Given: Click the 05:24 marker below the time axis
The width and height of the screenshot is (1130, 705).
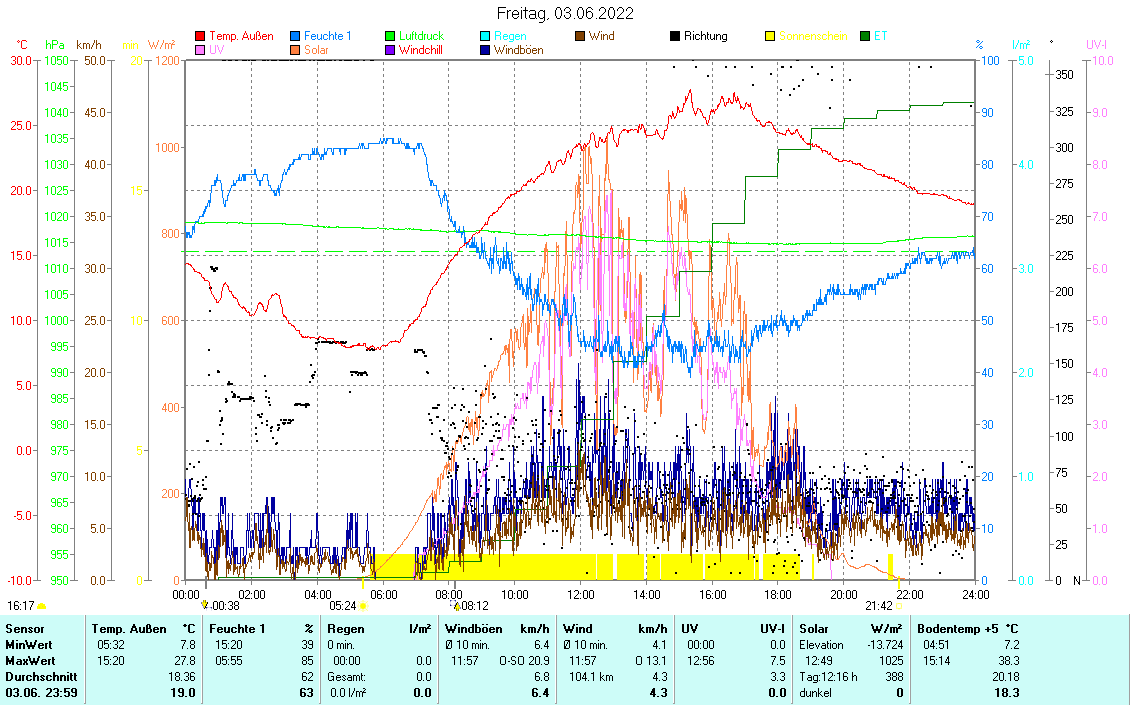Looking at the screenshot, I should point(343,605).
